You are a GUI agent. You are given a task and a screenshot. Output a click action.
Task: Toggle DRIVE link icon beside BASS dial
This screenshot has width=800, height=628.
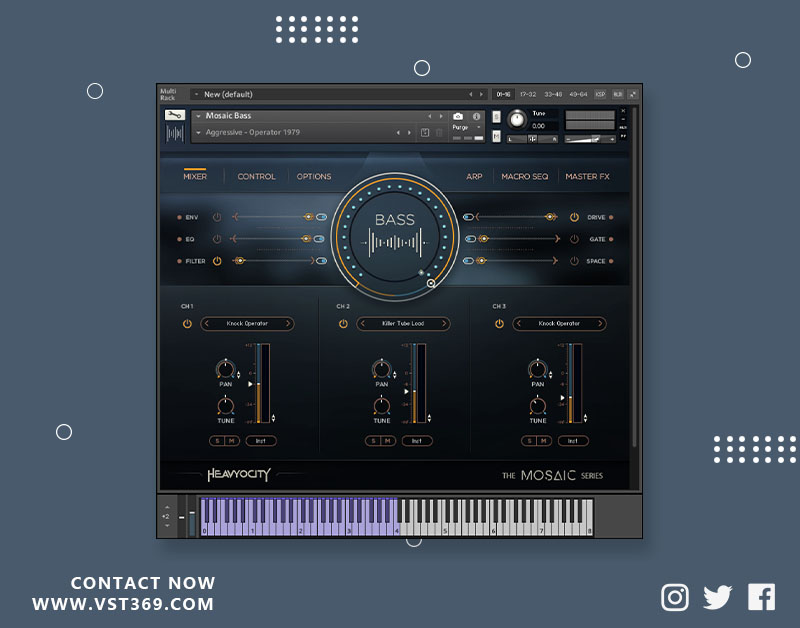(x=468, y=217)
